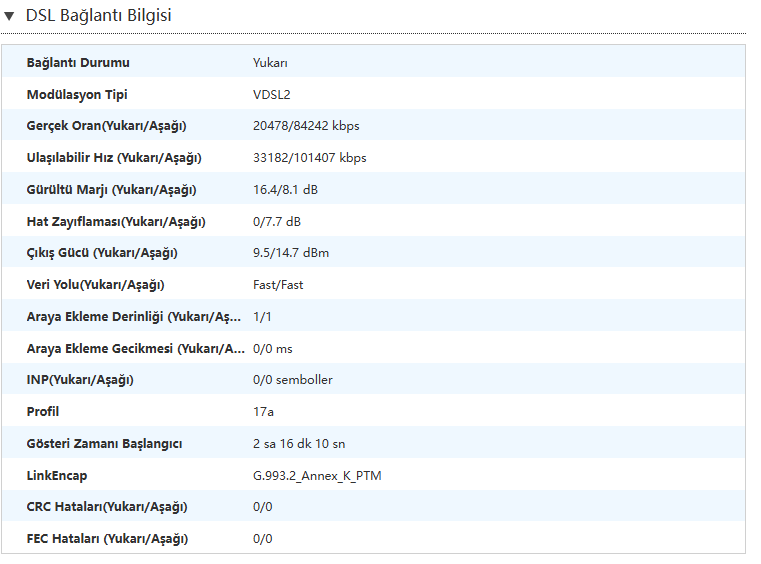Collapse the DSL Bağlantı Bilgisi section triangle

tap(9, 16)
